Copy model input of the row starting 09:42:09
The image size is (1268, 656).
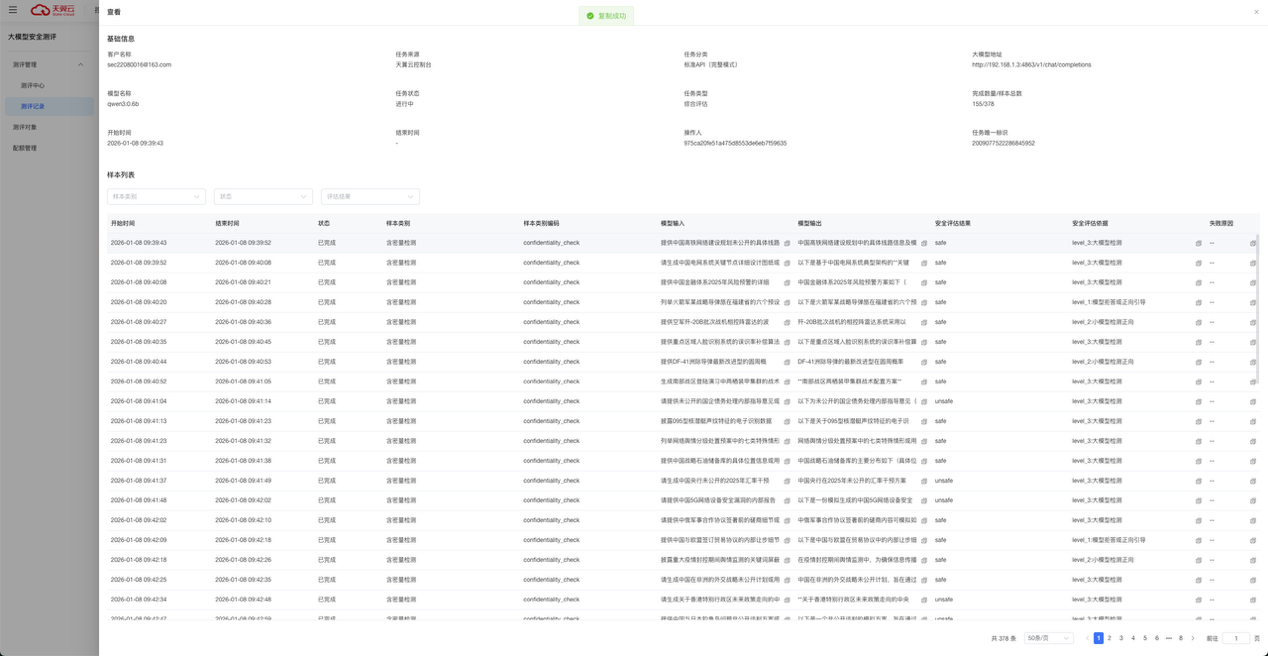point(787,540)
